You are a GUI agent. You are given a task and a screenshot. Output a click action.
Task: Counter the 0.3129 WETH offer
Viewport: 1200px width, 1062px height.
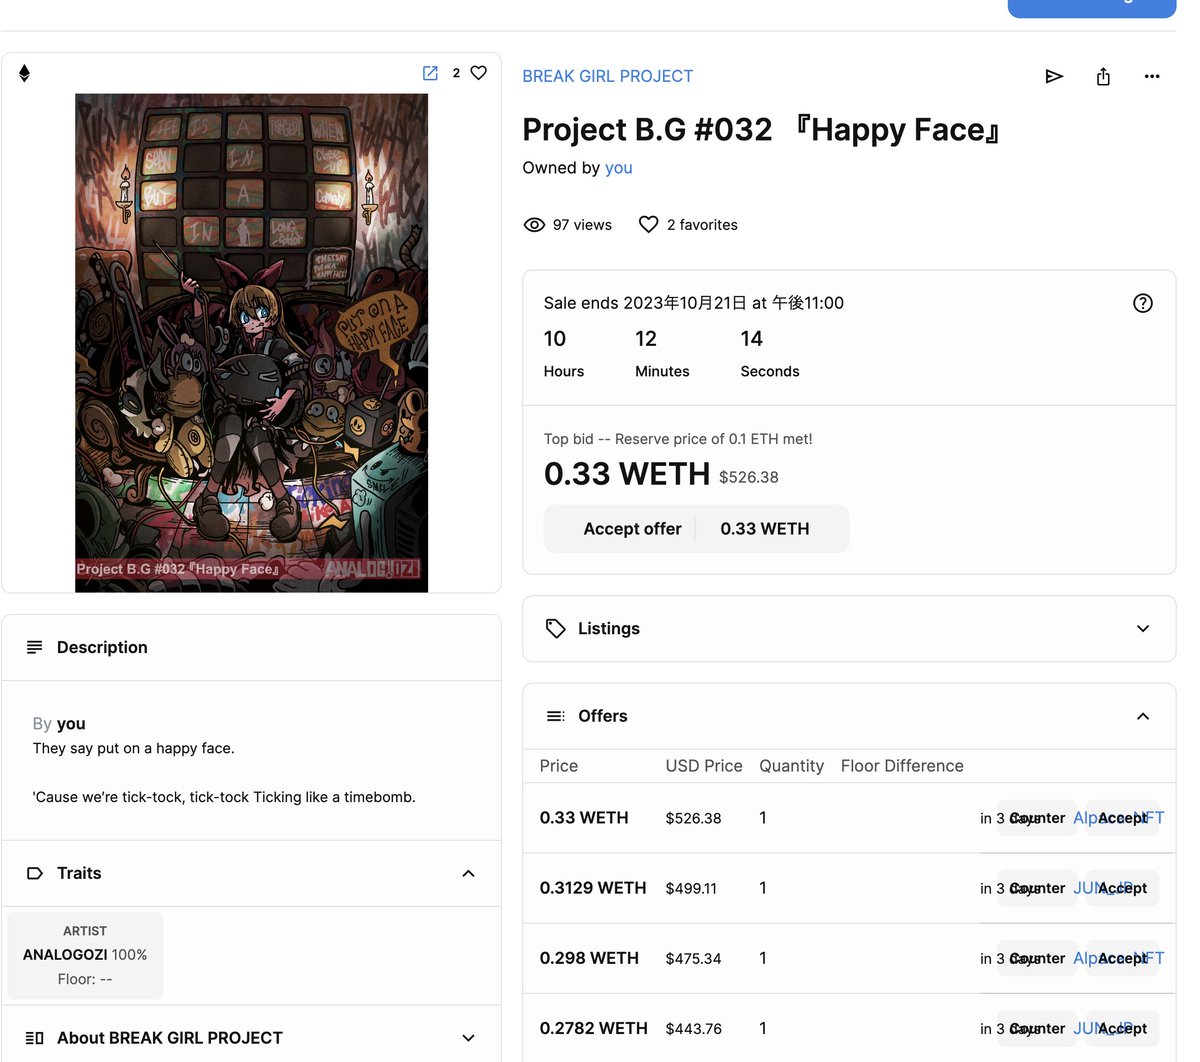click(1037, 888)
